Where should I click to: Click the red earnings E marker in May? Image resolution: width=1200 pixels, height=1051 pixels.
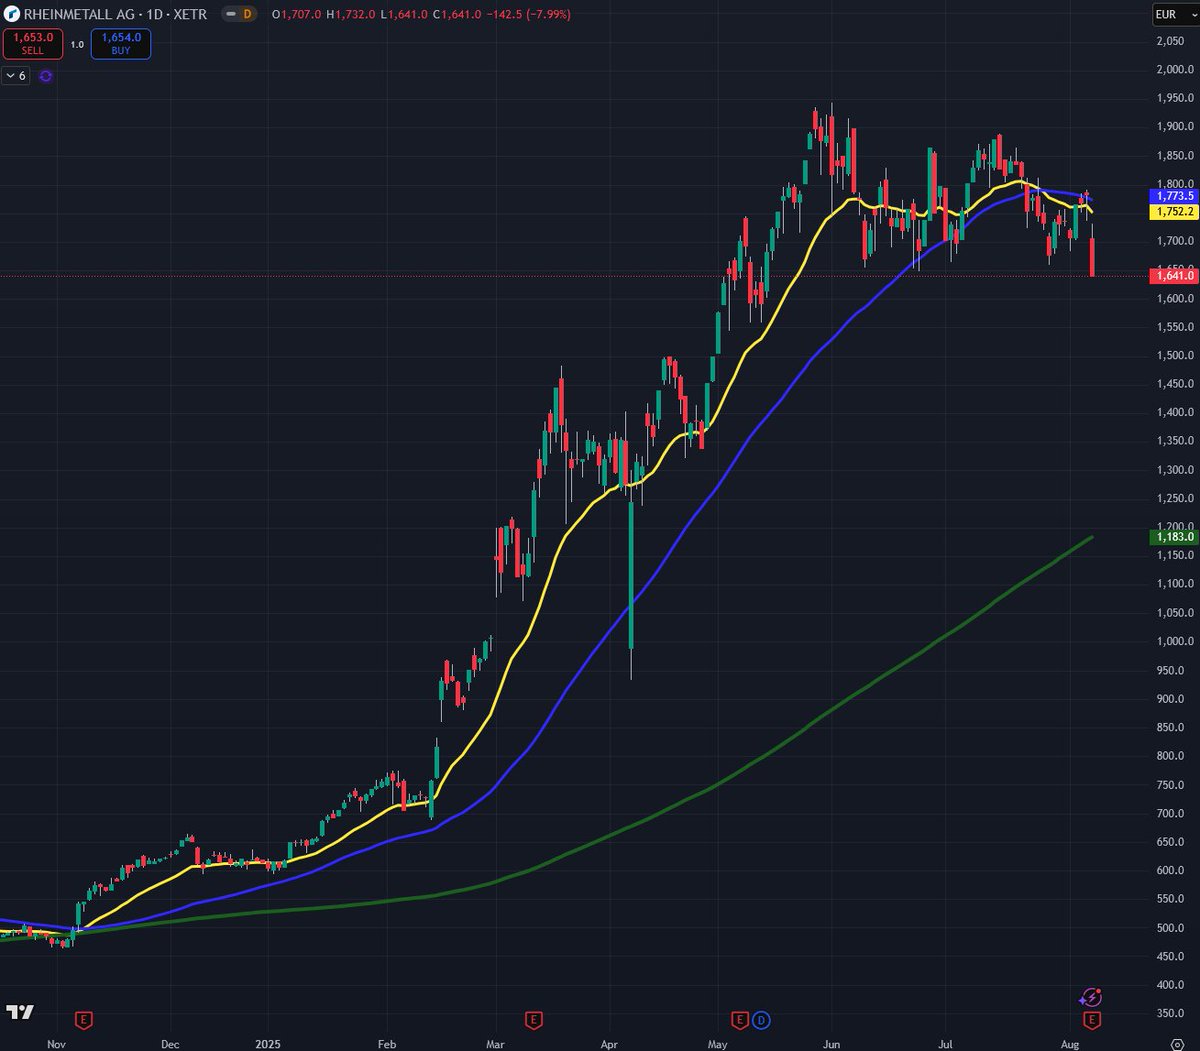740,1020
